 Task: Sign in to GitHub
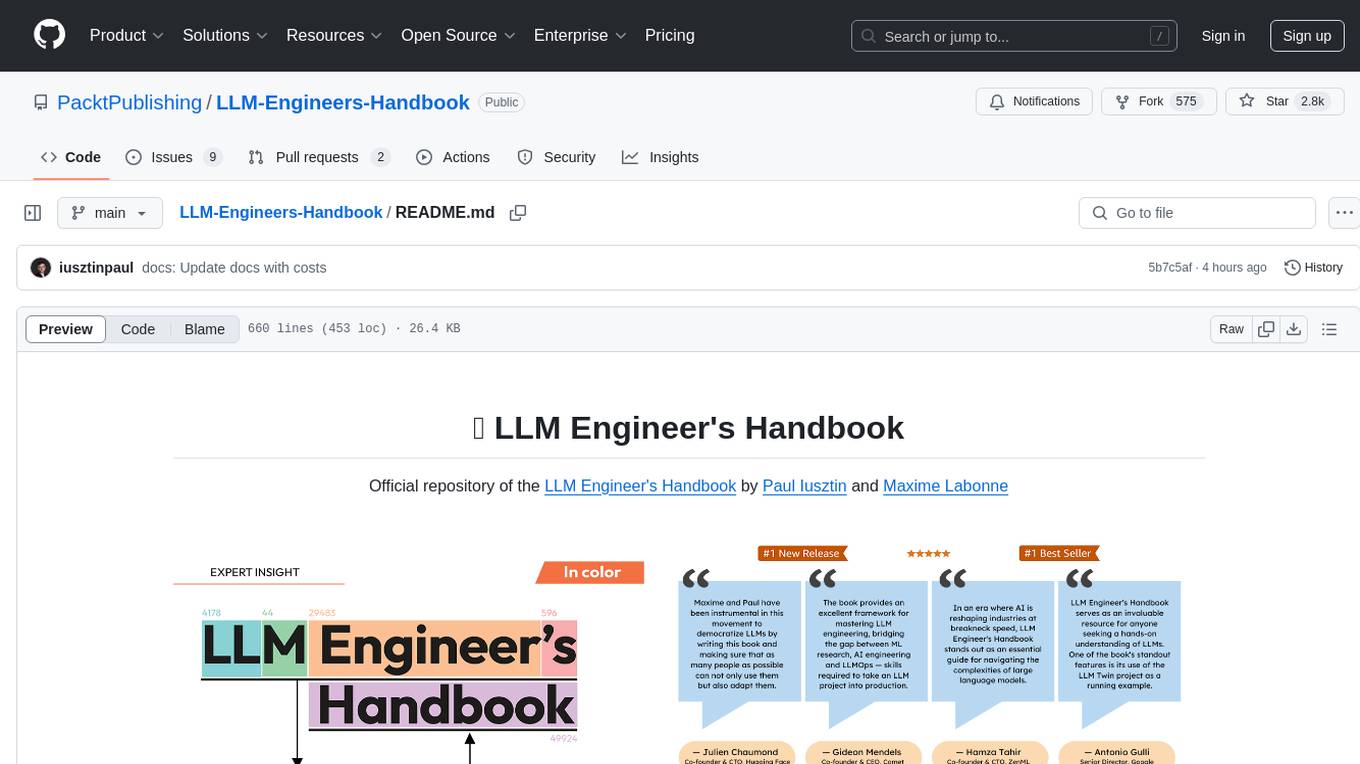[x=1223, y=36]
